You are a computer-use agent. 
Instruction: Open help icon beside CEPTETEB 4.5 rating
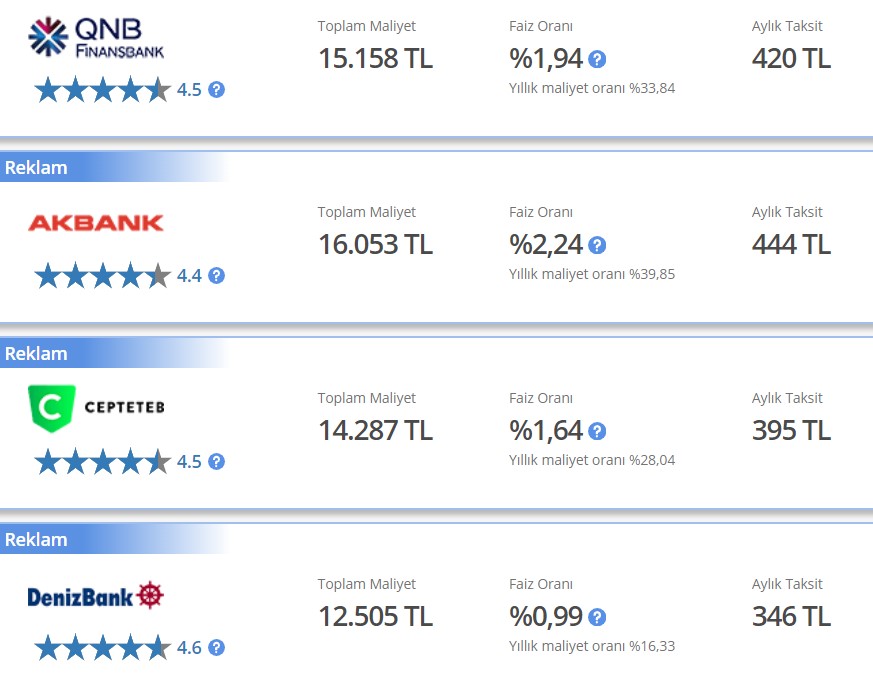pyautogui.click(x=216, y=462)
